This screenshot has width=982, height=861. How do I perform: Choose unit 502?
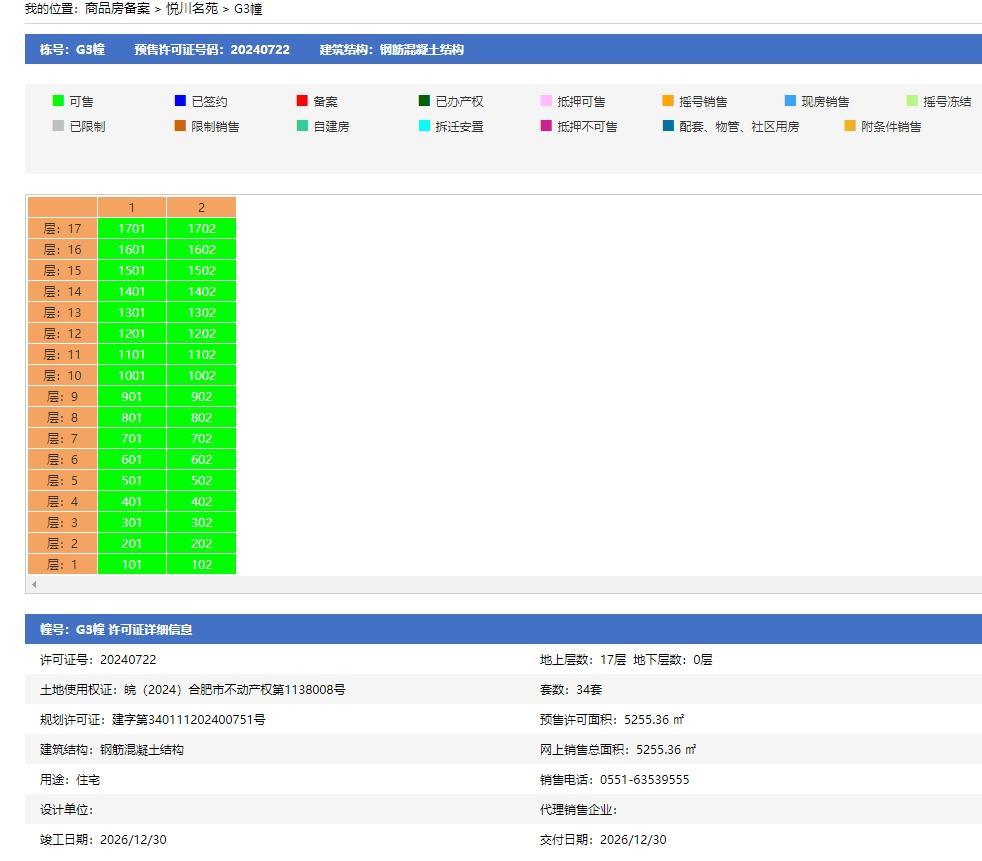[x=202, y=480]
